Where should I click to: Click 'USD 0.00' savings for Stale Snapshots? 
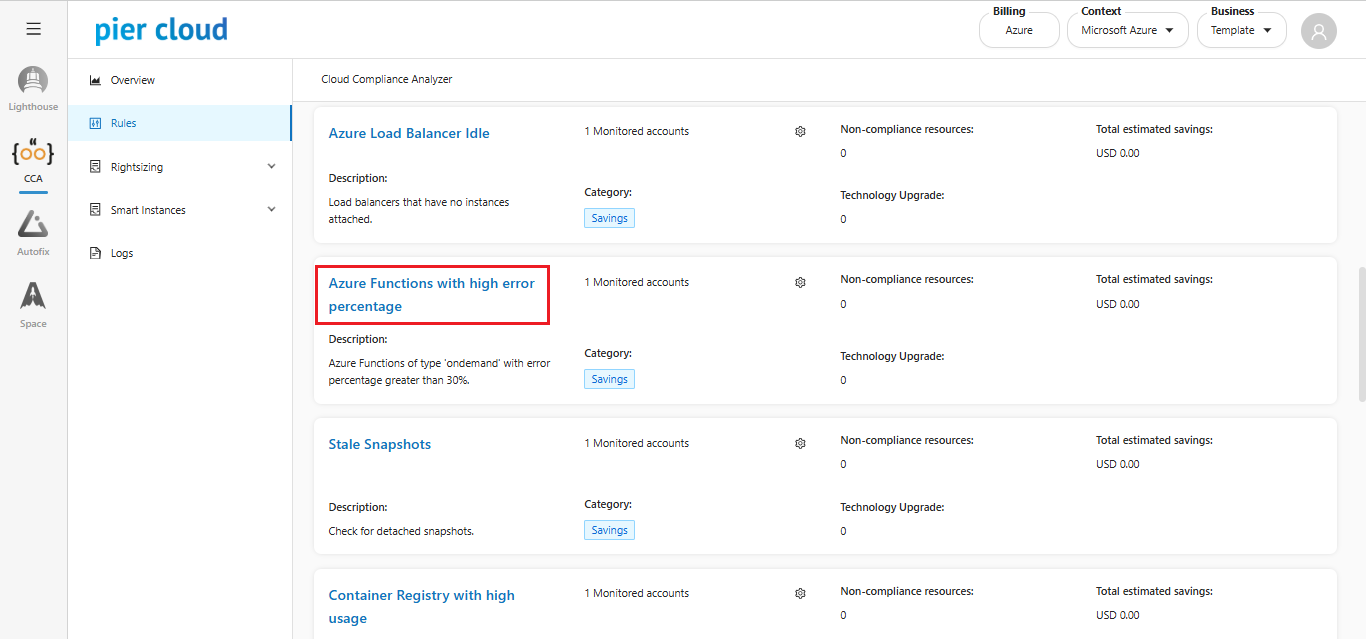click(1118, 464)
